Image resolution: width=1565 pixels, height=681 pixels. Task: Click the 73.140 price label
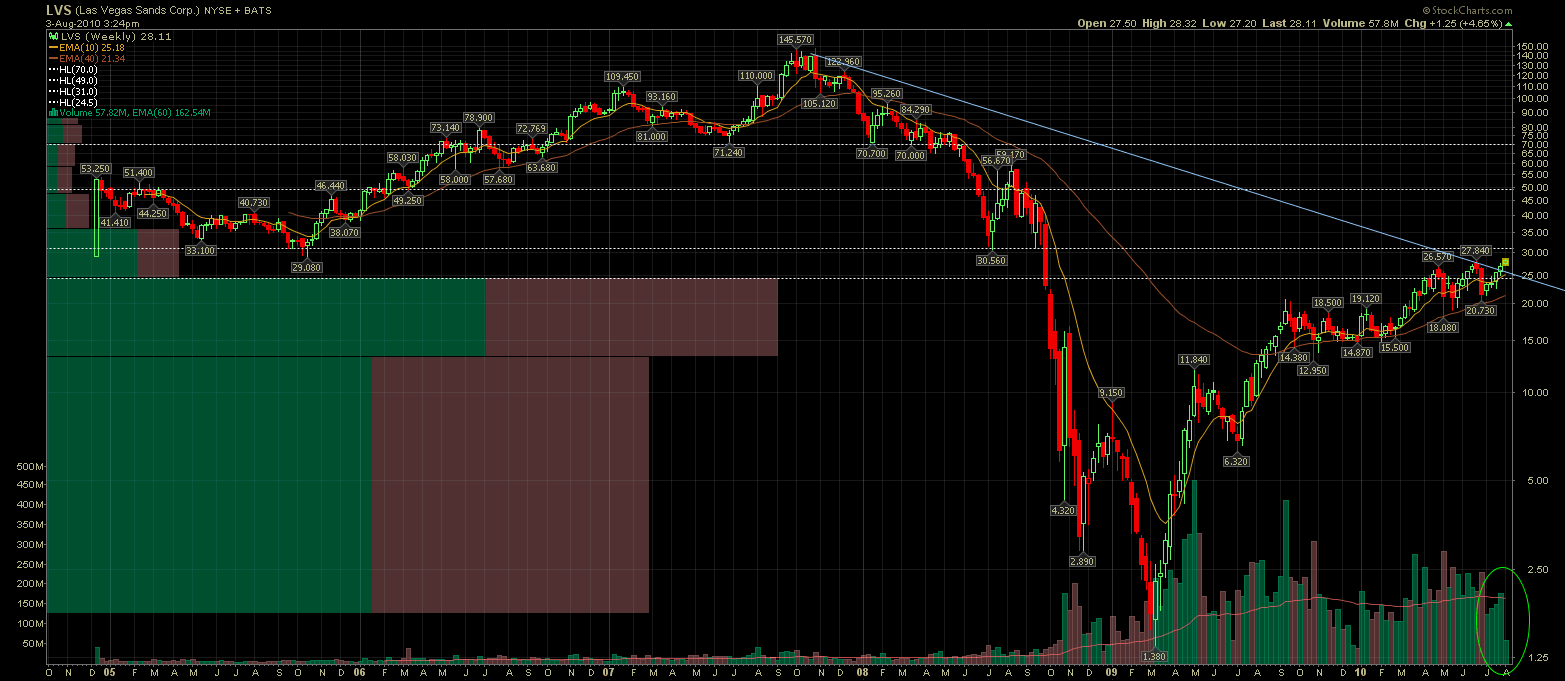point(446,127)
